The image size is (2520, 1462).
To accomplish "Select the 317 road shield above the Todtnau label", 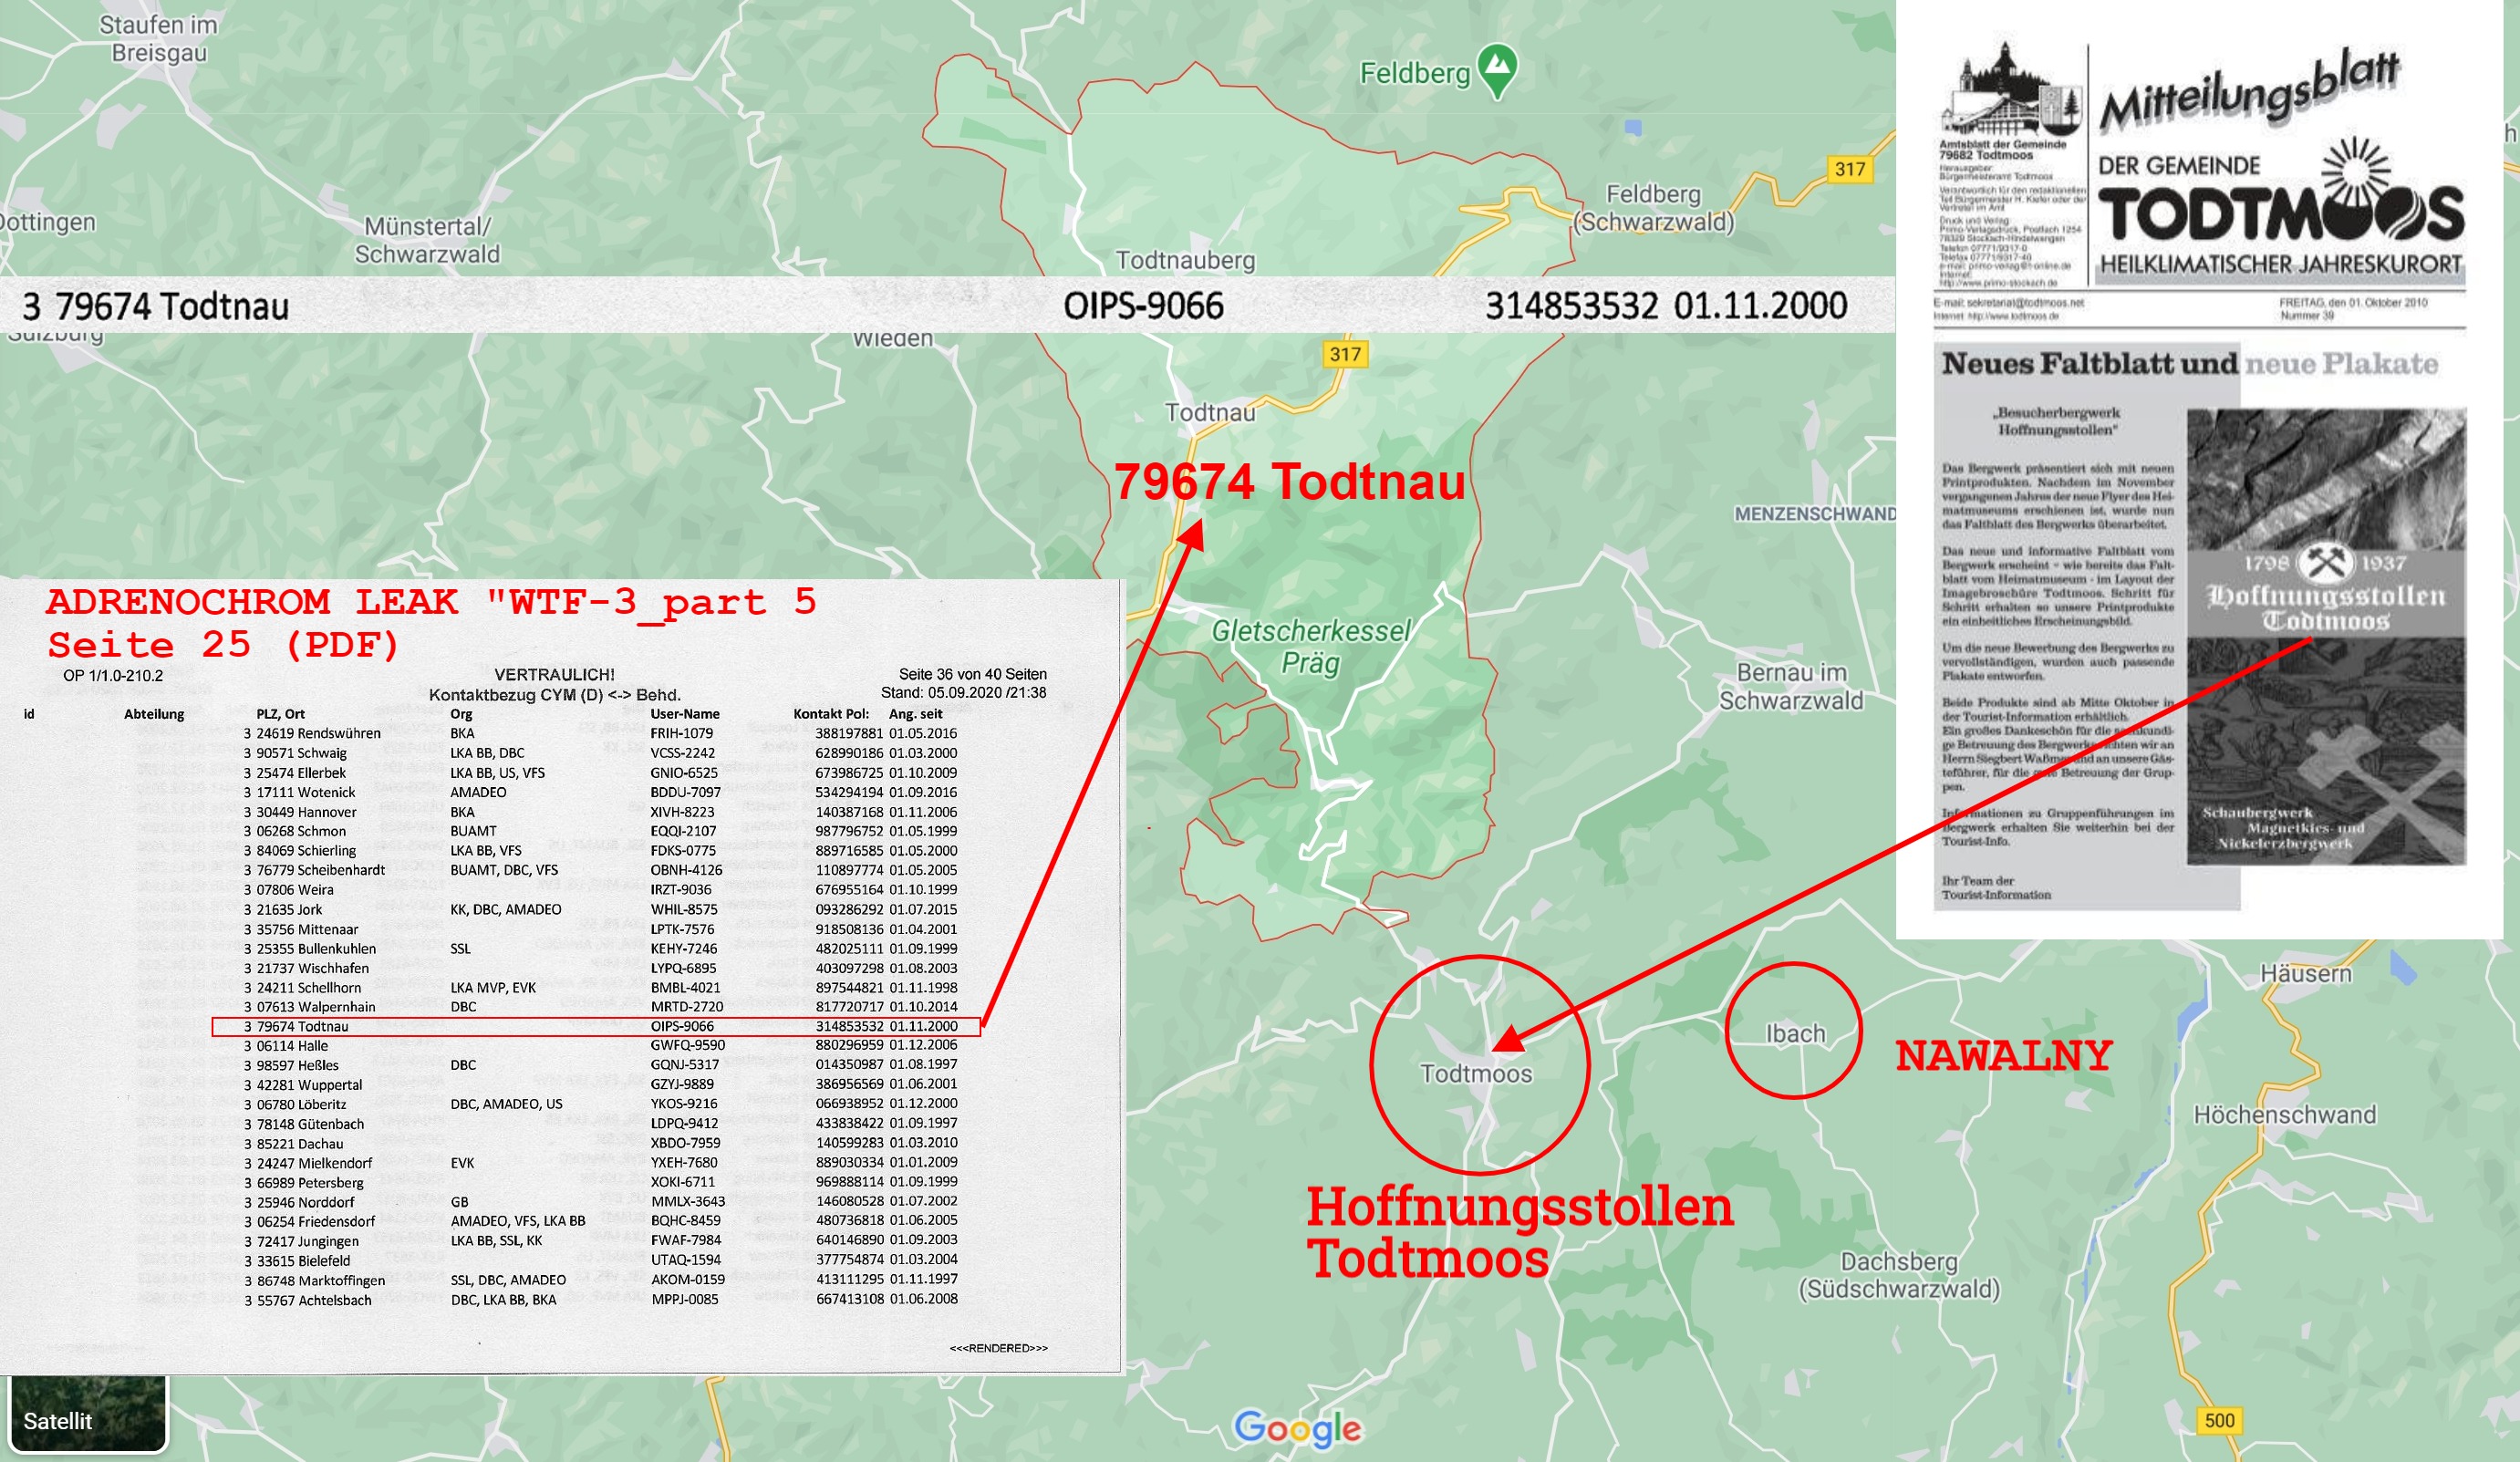I will (x=1345, y=354).
